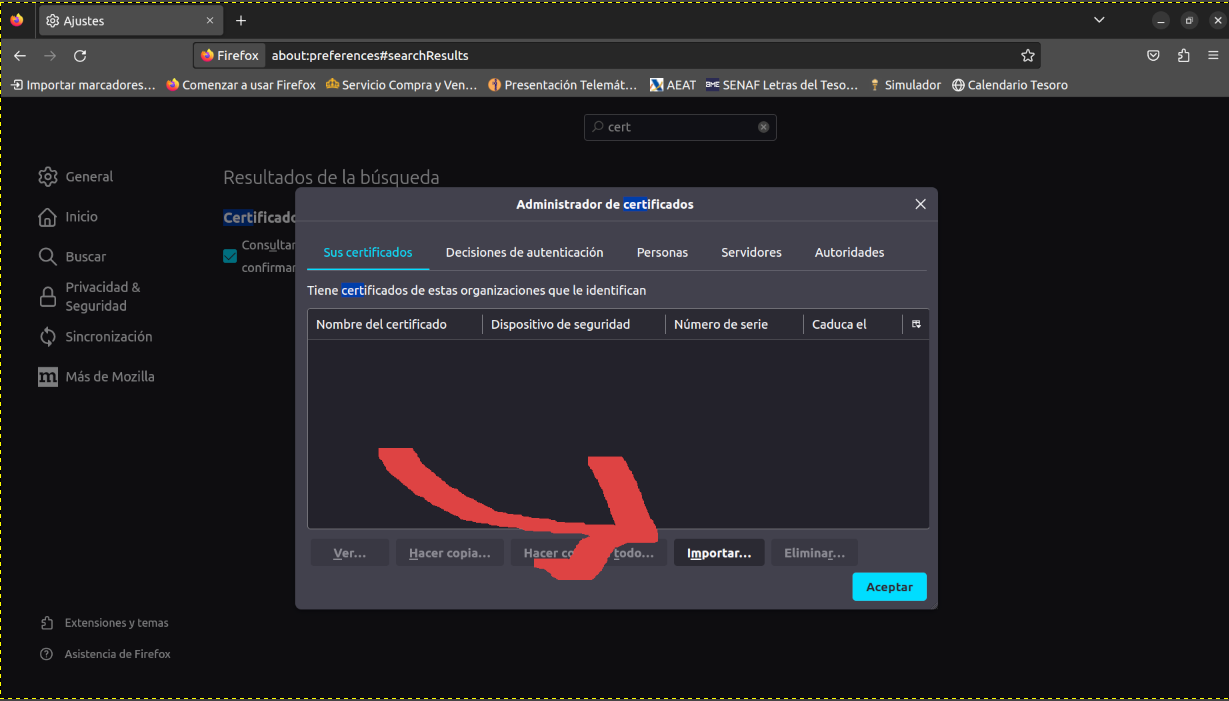Open the Extensions puzzle icon
The width and height of the screenshot is (1229, 701).
coord(1184,56)
